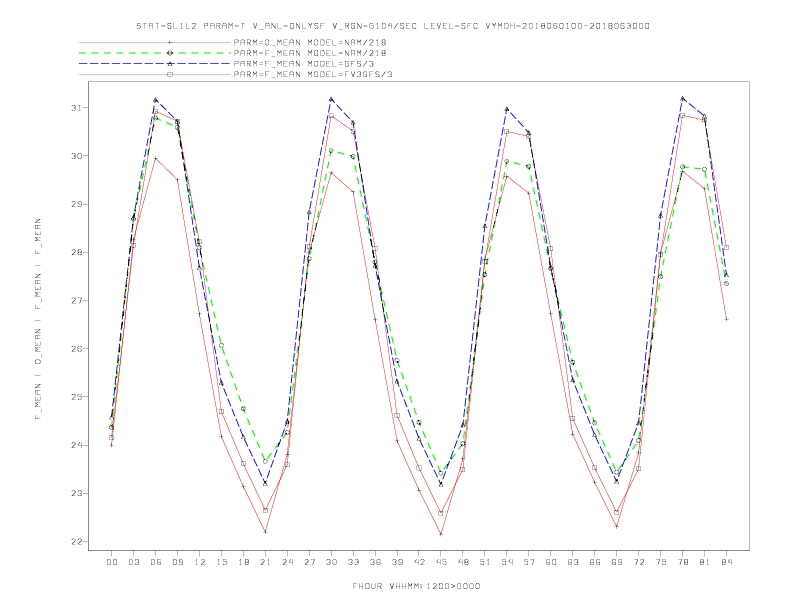Viewport: 792px width, 612px height.
Task: Click x-axis tick label 54
Action: 507,562
